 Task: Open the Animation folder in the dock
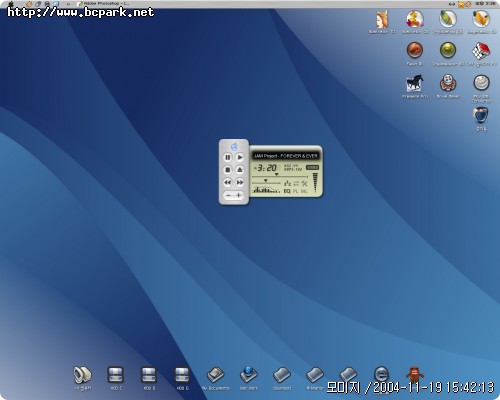(315, 378)
